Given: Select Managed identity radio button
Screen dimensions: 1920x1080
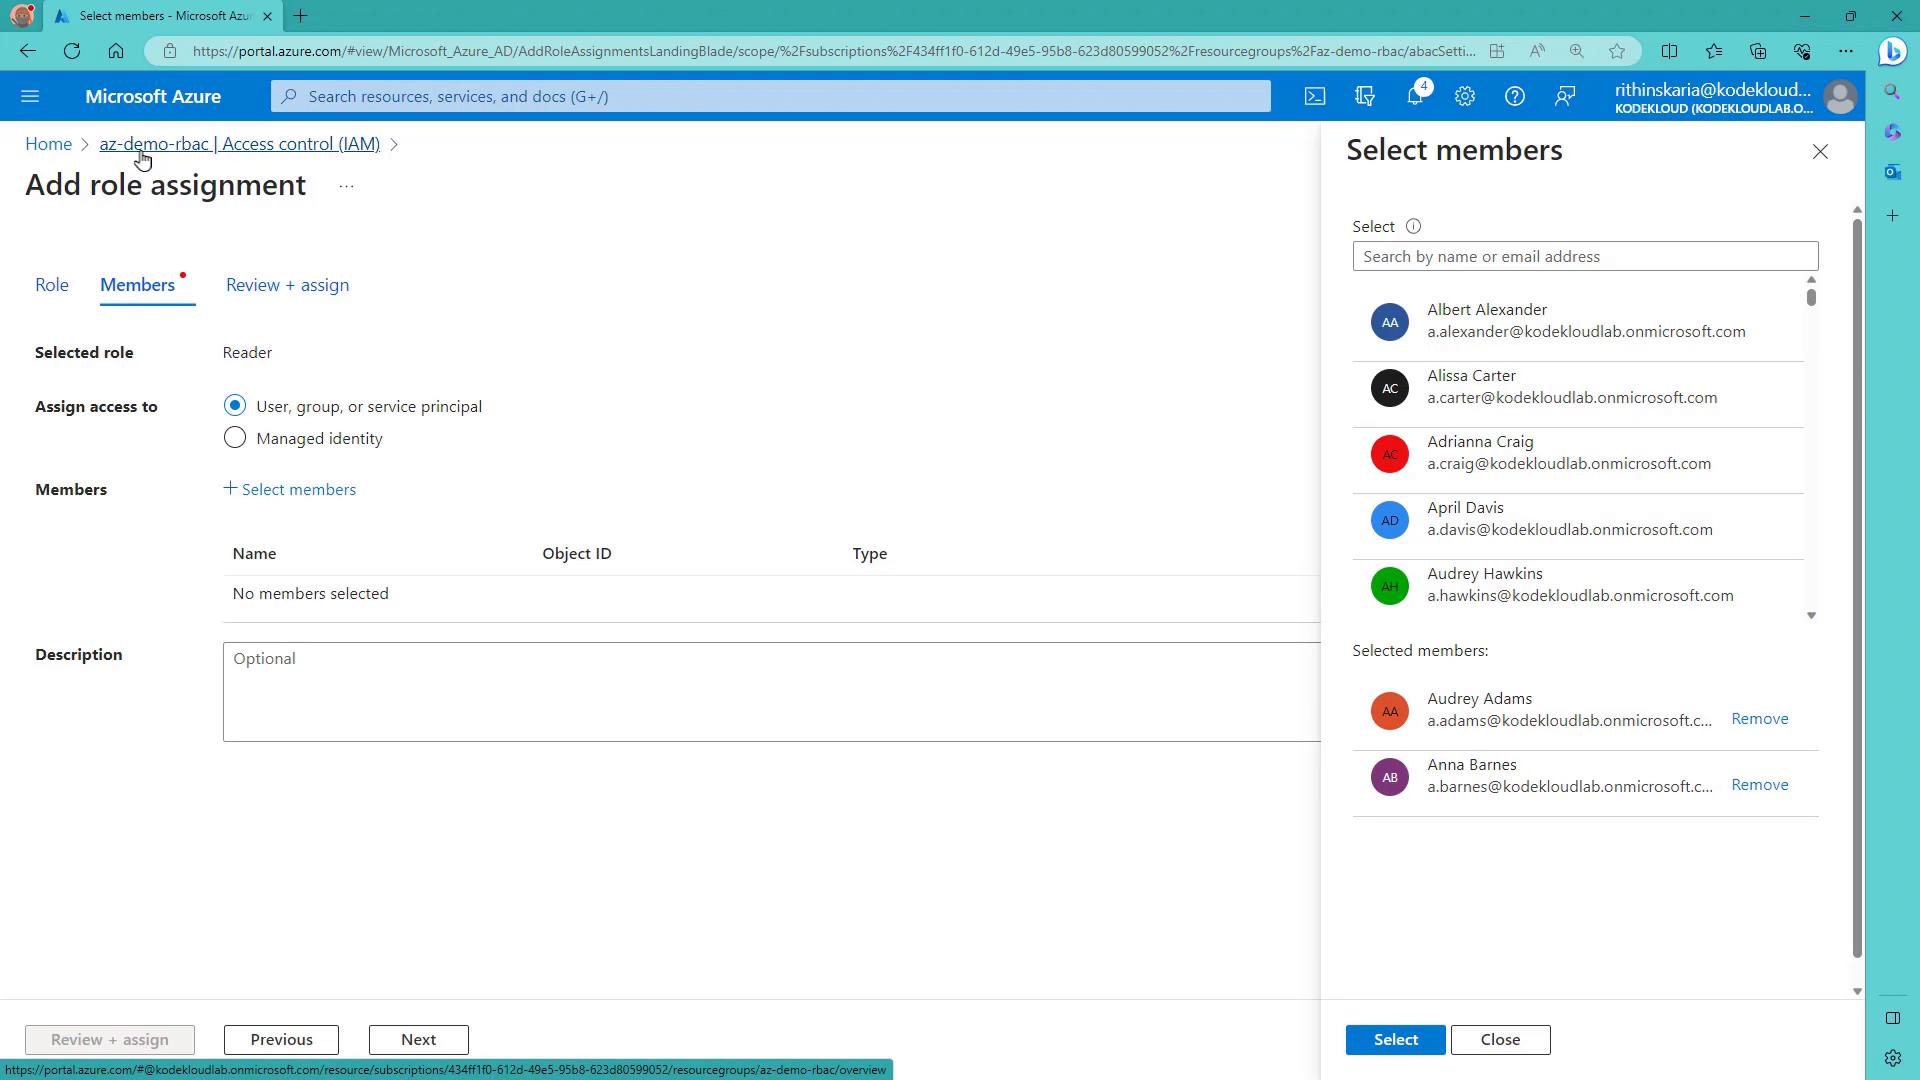Looking at the screenshot, I should tap(235, 437).
